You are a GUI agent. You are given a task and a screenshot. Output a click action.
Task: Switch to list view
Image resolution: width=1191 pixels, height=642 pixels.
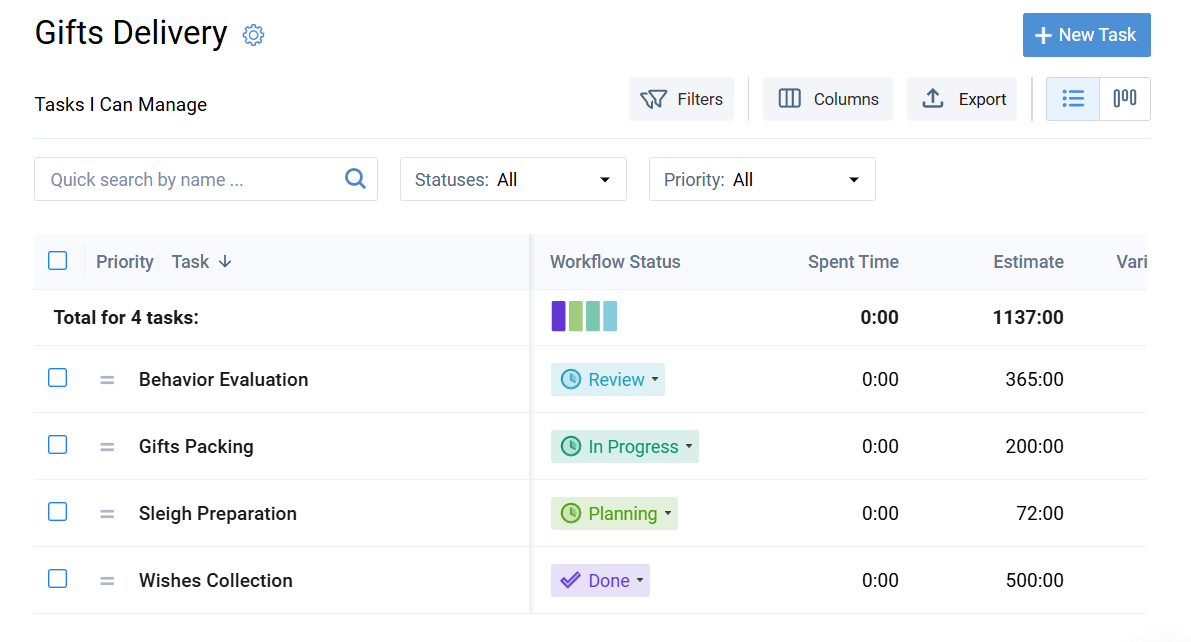click(x=1072, y=99)
